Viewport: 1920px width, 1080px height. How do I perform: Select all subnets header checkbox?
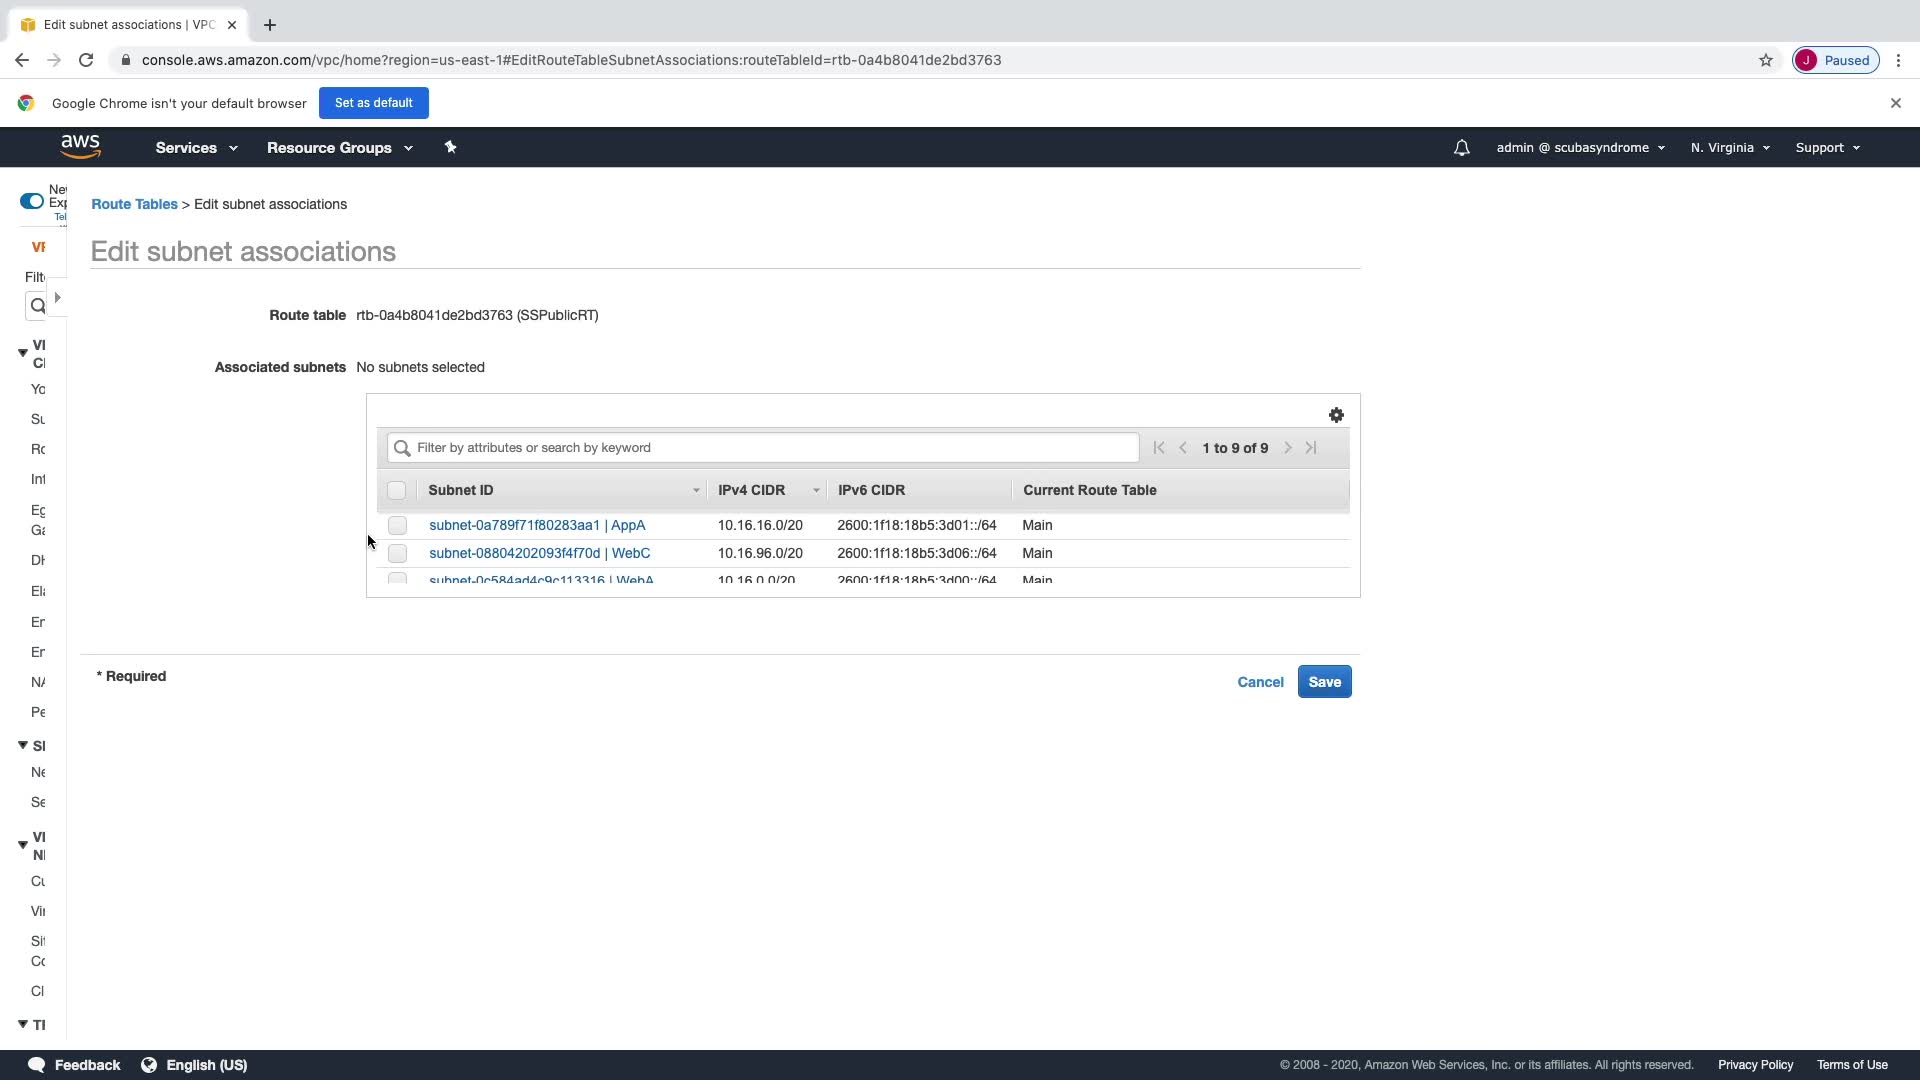pos(396,490)
